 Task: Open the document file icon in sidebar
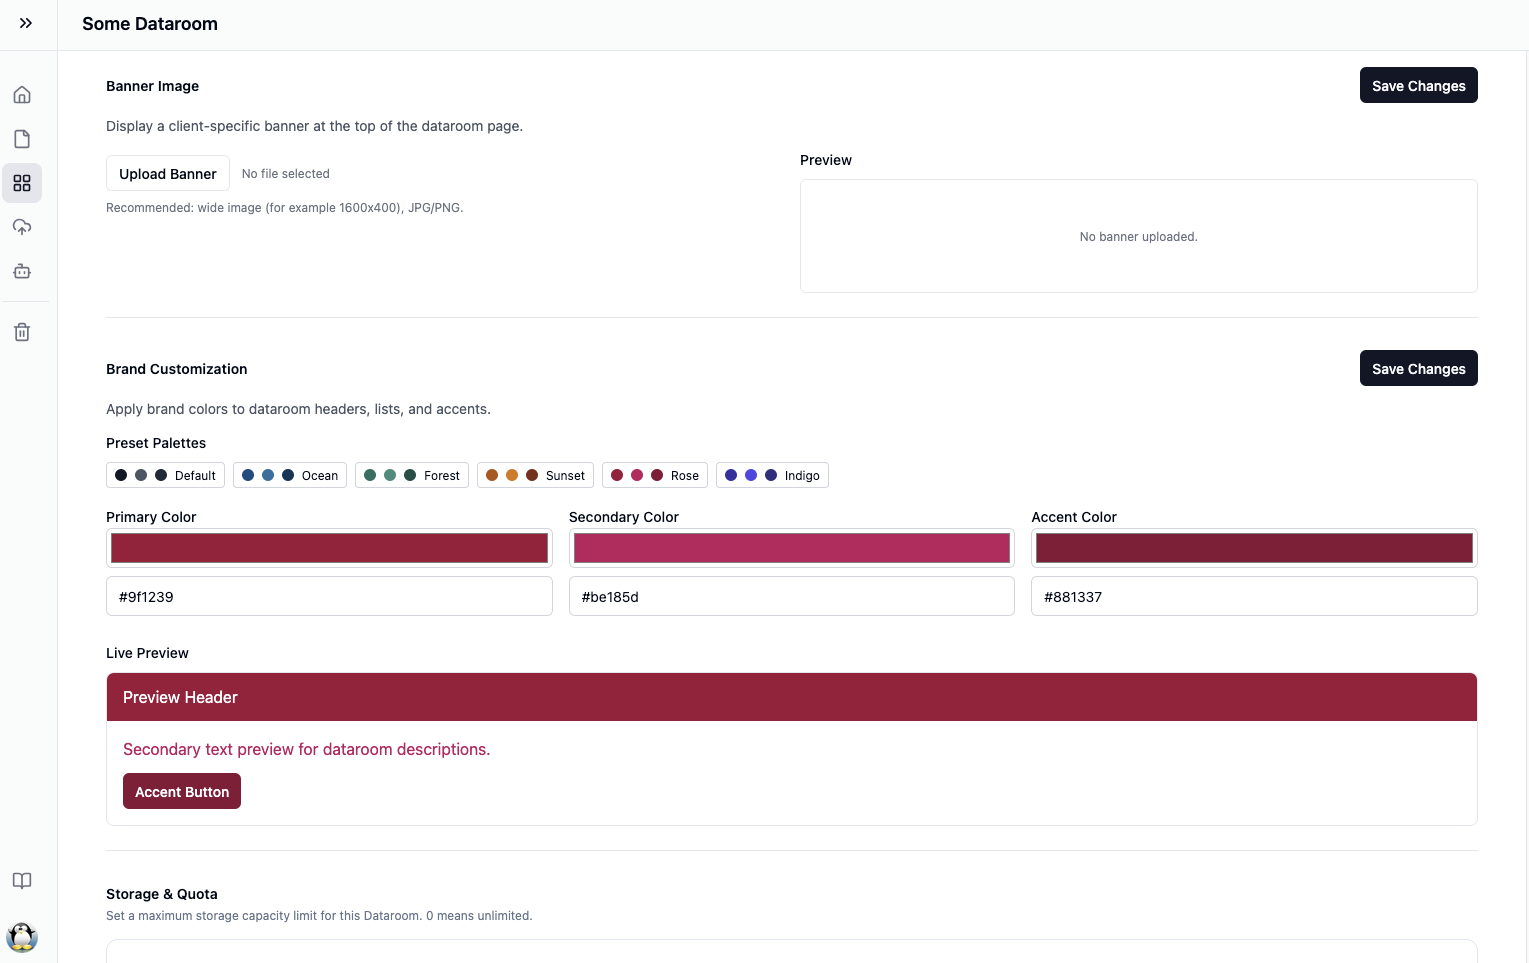coord(22,139)
